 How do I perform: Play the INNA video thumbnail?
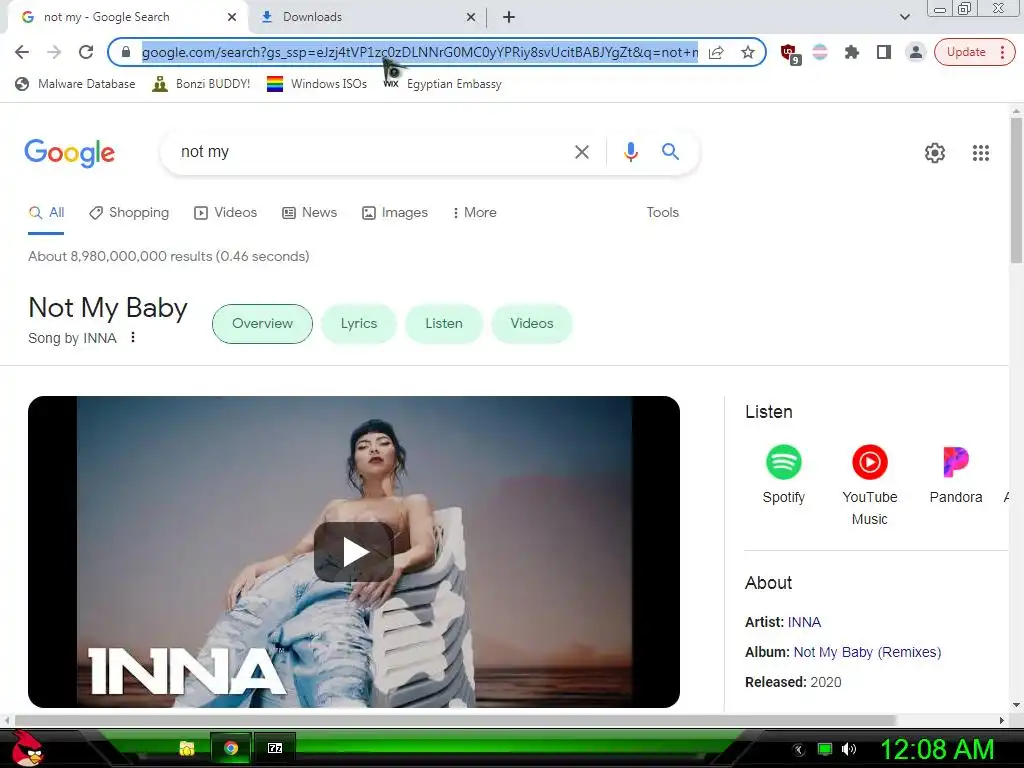click(354, 552)
